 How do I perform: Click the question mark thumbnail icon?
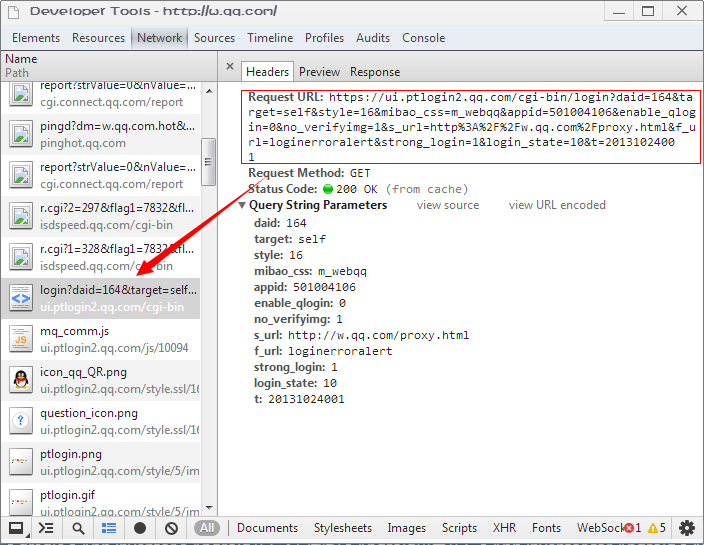coord(21,421)
